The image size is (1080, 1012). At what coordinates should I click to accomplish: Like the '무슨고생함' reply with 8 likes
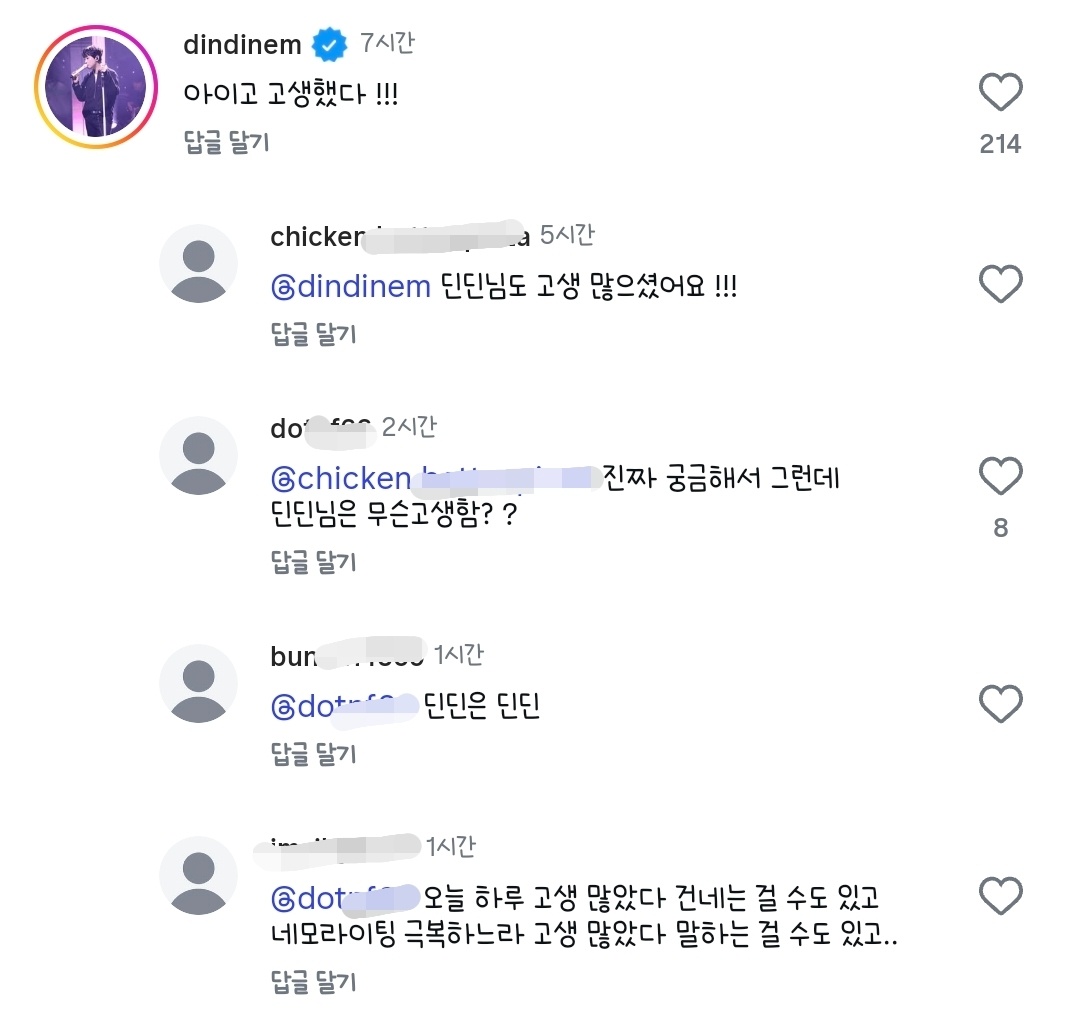[x=999, y=476]
